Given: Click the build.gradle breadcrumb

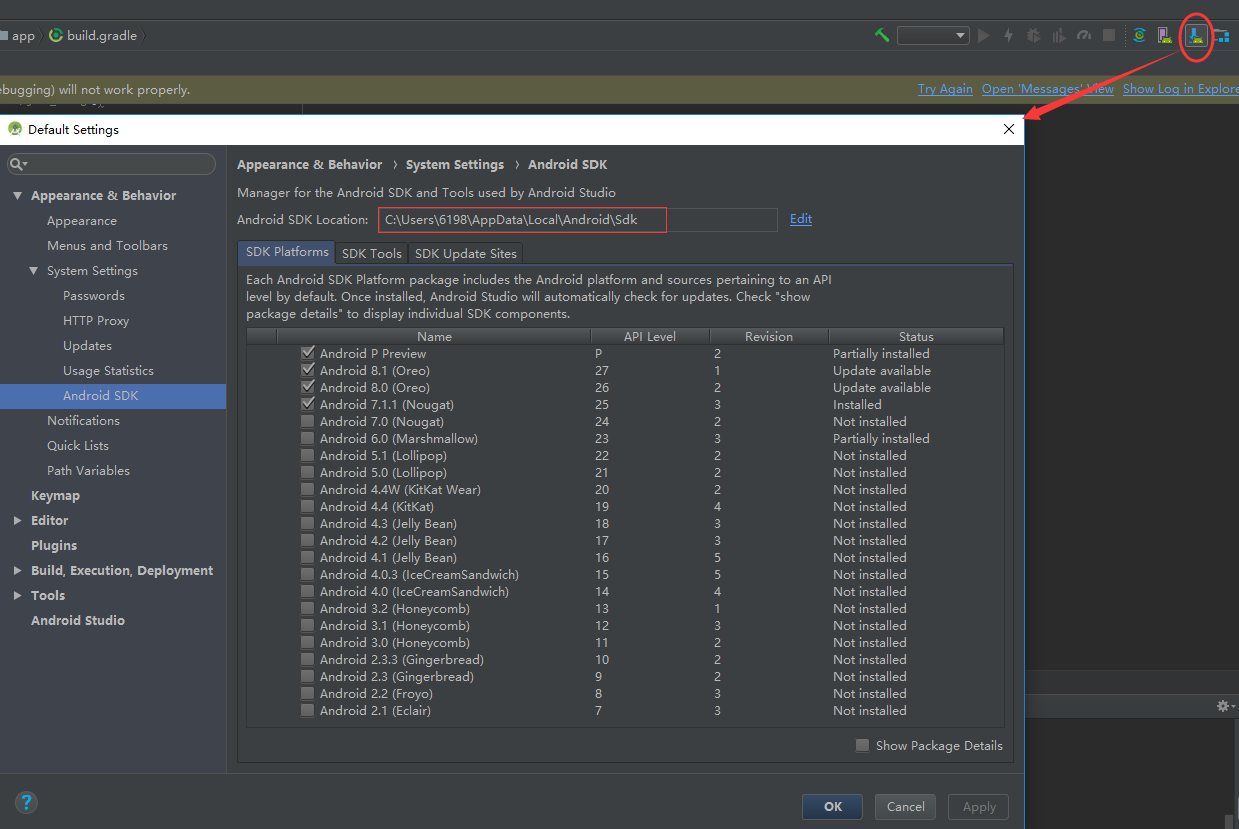Looking at the screenshot, I should pyautogui.click(x=93, y=35).
